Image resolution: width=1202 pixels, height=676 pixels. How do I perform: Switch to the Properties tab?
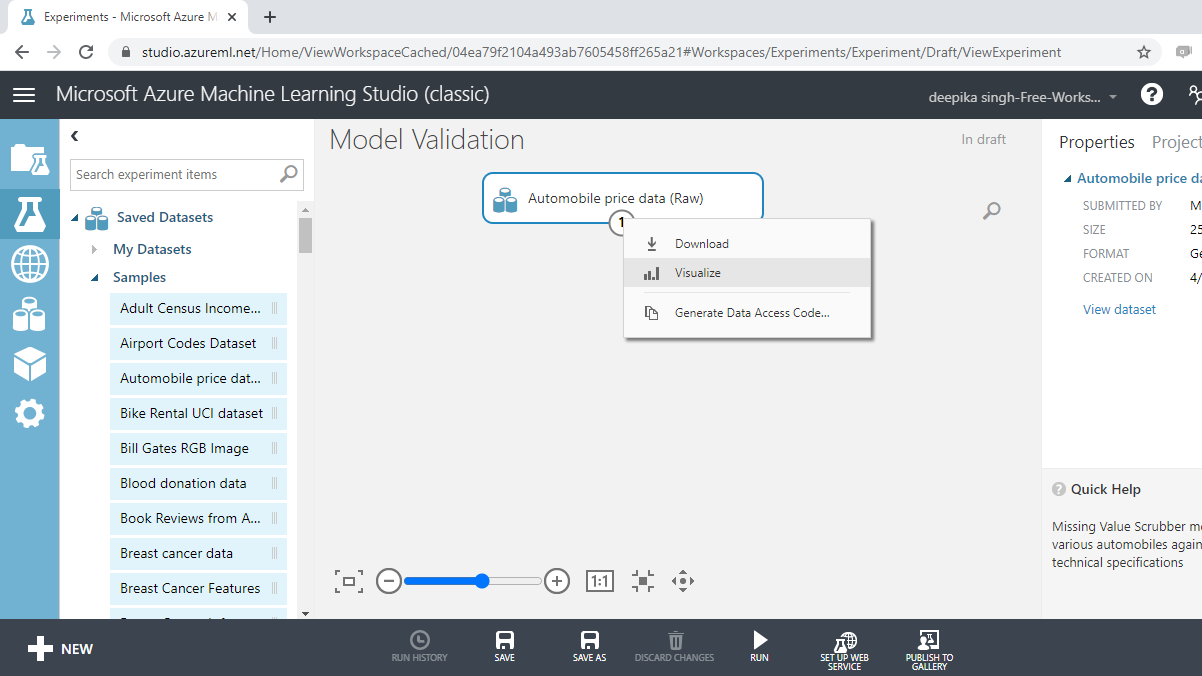(1097, 142)
